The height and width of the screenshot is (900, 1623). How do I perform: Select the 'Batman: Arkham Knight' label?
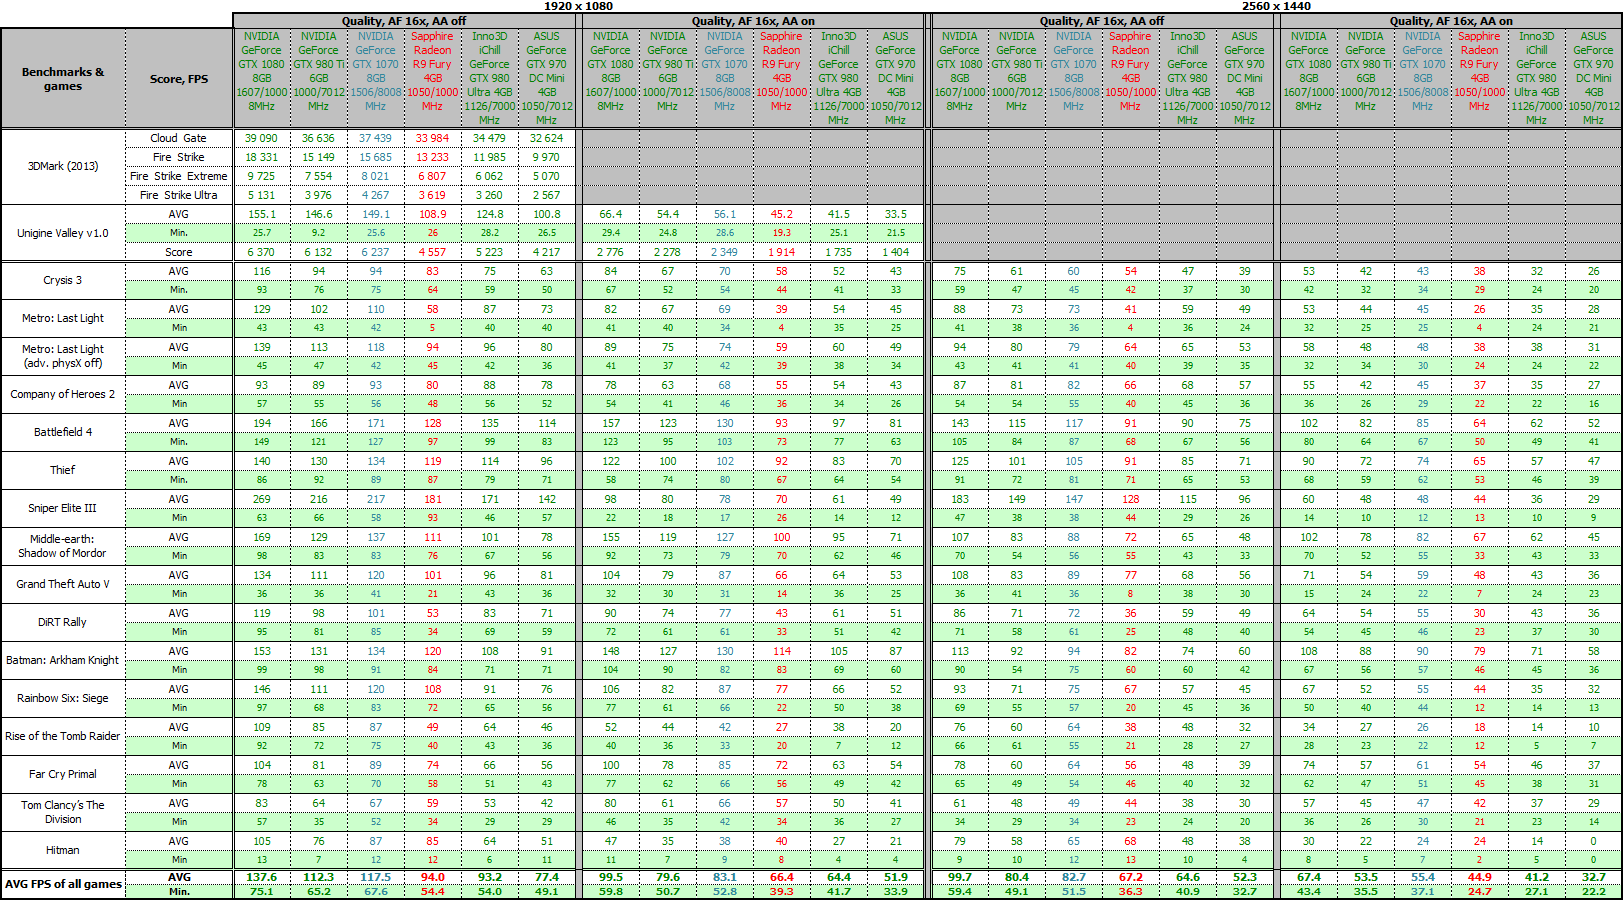[63, 660]
